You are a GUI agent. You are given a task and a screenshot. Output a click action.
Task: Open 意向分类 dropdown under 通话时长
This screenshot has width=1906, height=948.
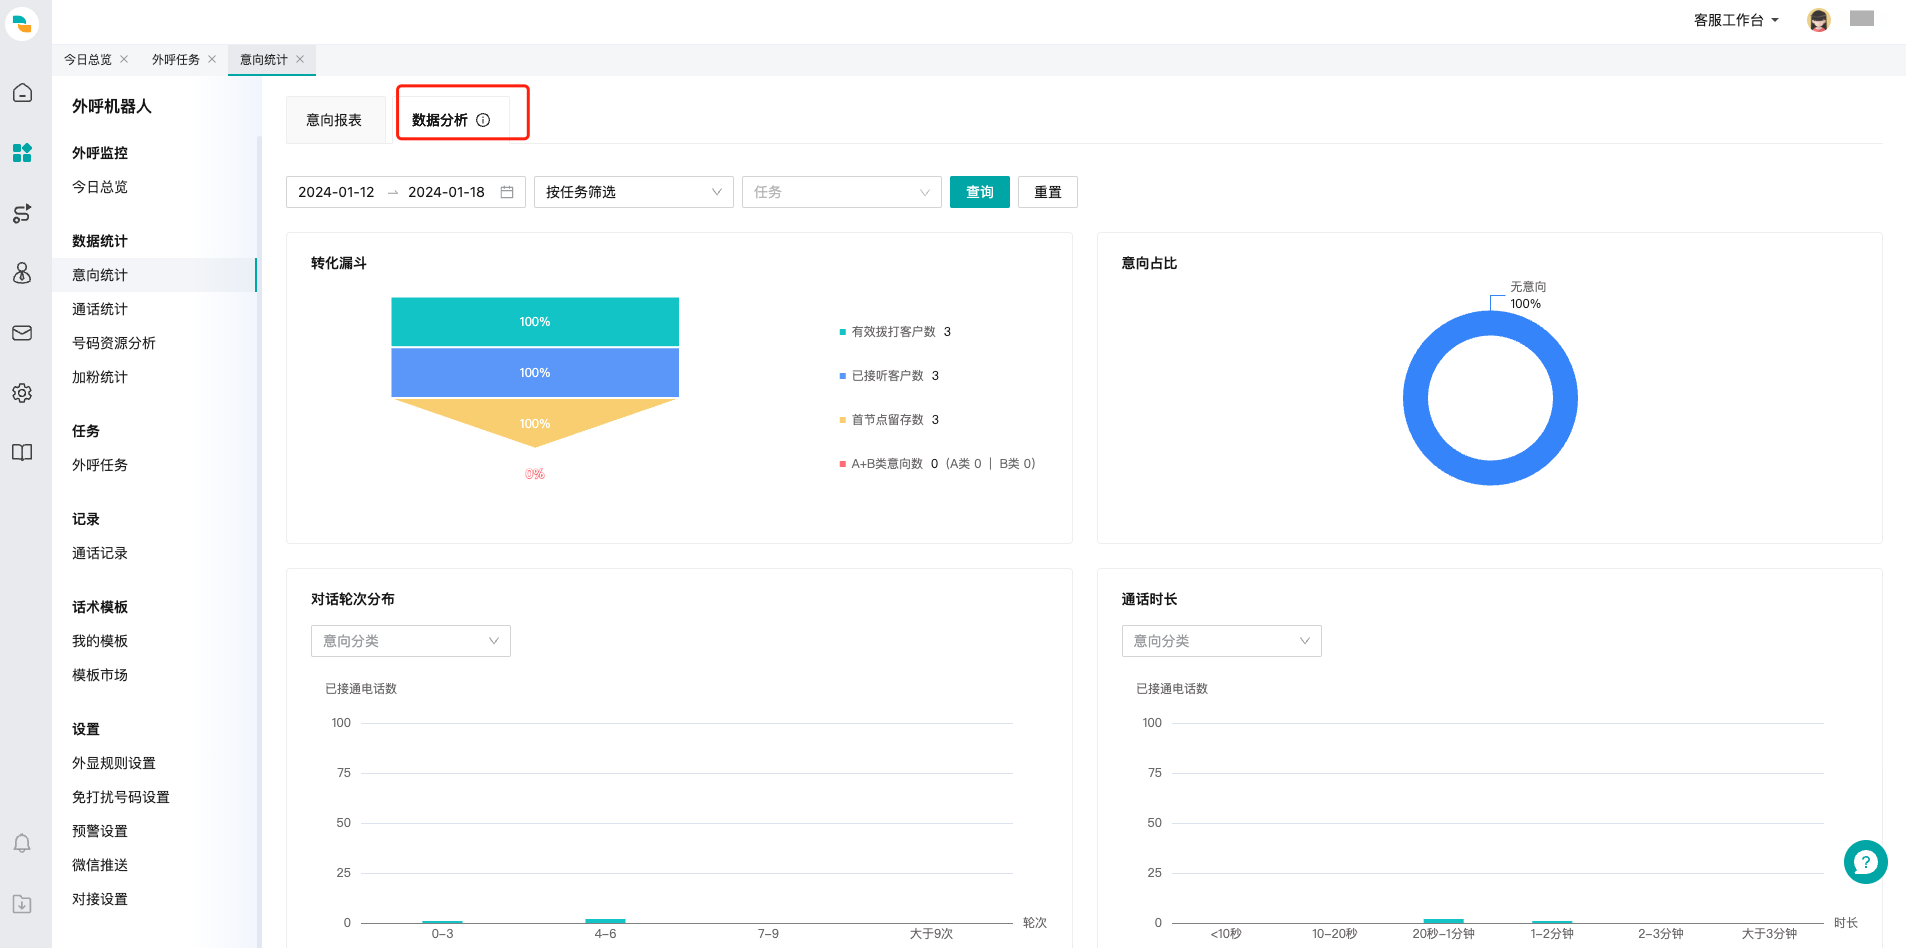click(x=1221, y=641)
